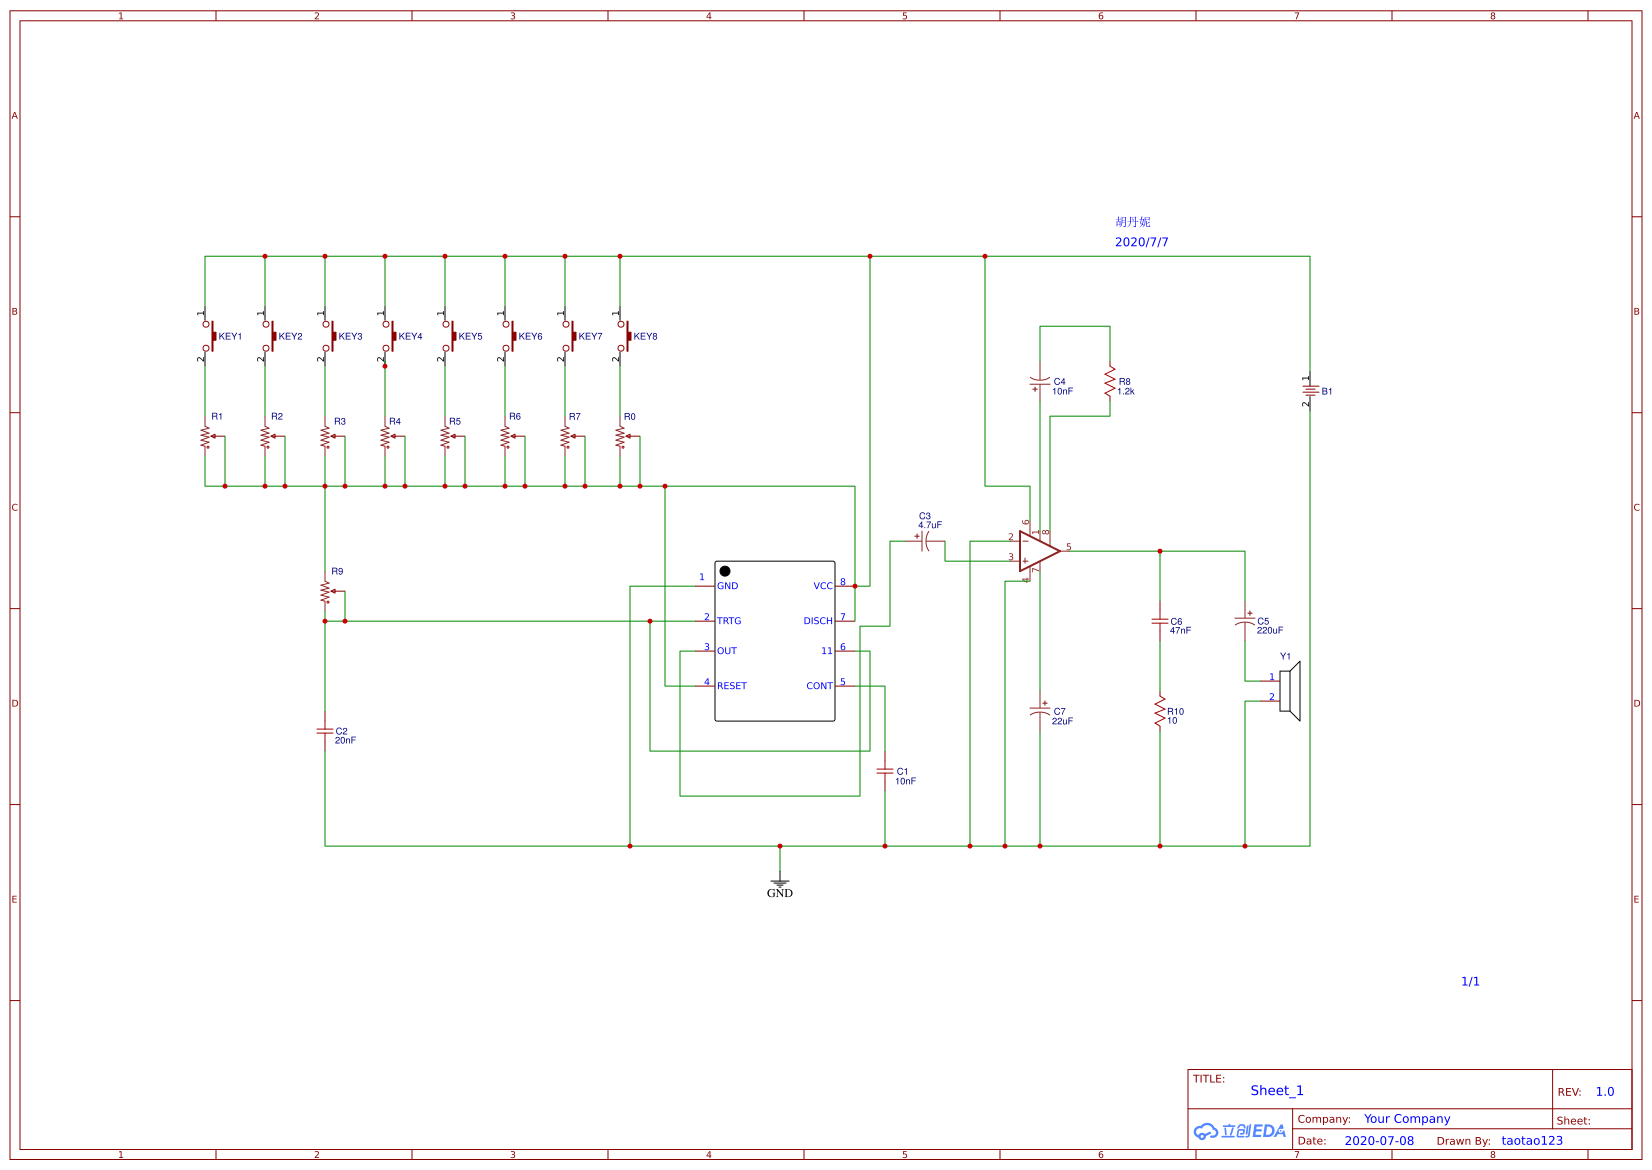Select the blue '2020/7/7' date note
1652x1170 pixels.
tap(1141, 242)
